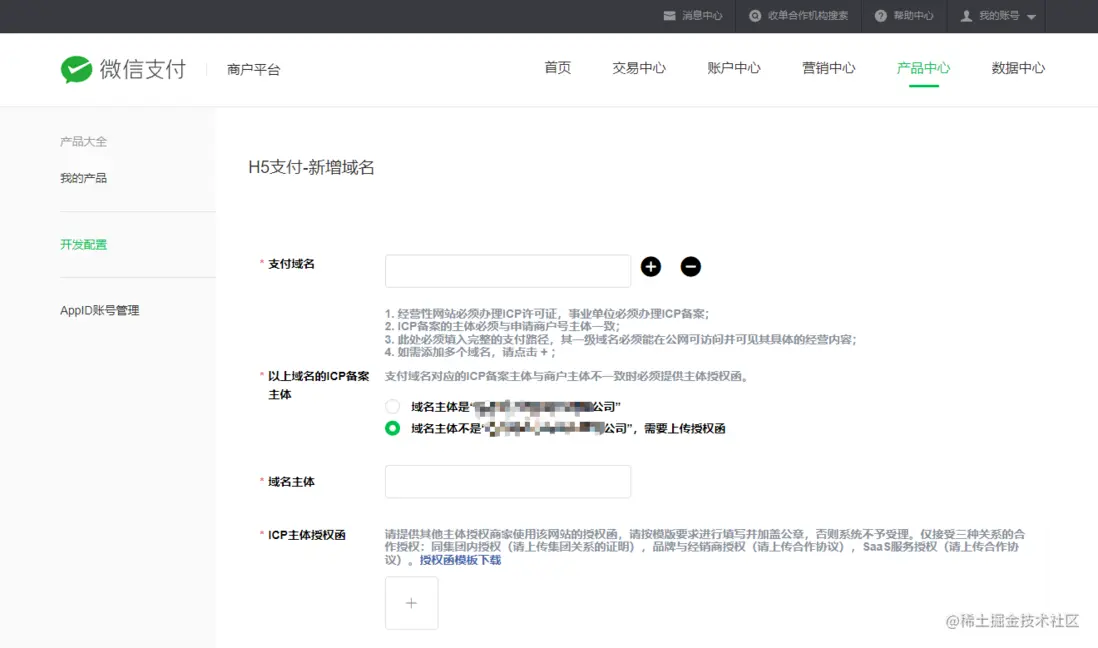This screenshot has height=648, width=1098.
Task: Navigate to 首页 in the top menu
Action: 556,68
